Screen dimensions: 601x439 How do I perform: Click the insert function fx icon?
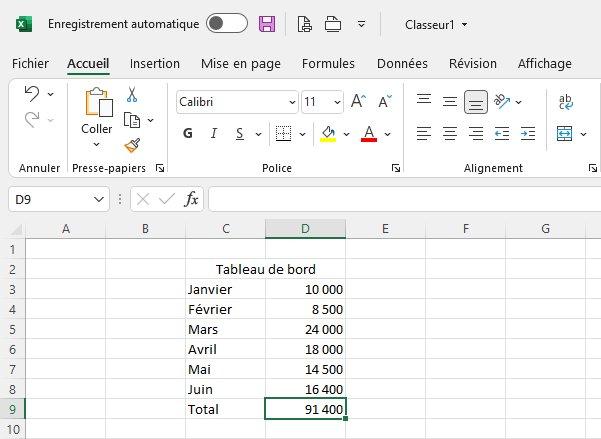point(191,199)
